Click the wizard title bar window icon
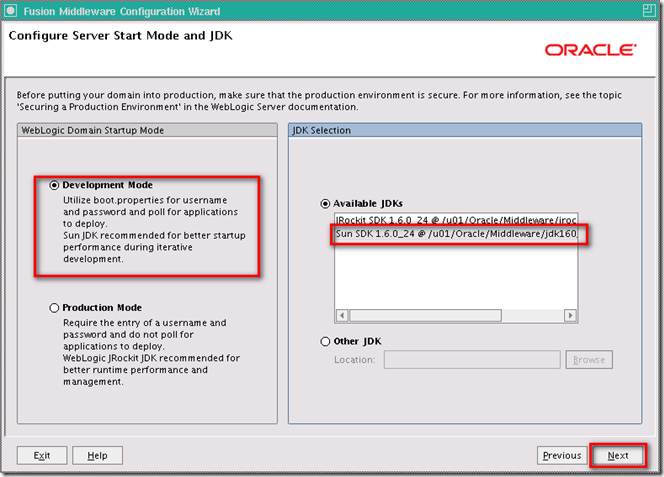This screenshot has height=477, width=664. [11, 11]
